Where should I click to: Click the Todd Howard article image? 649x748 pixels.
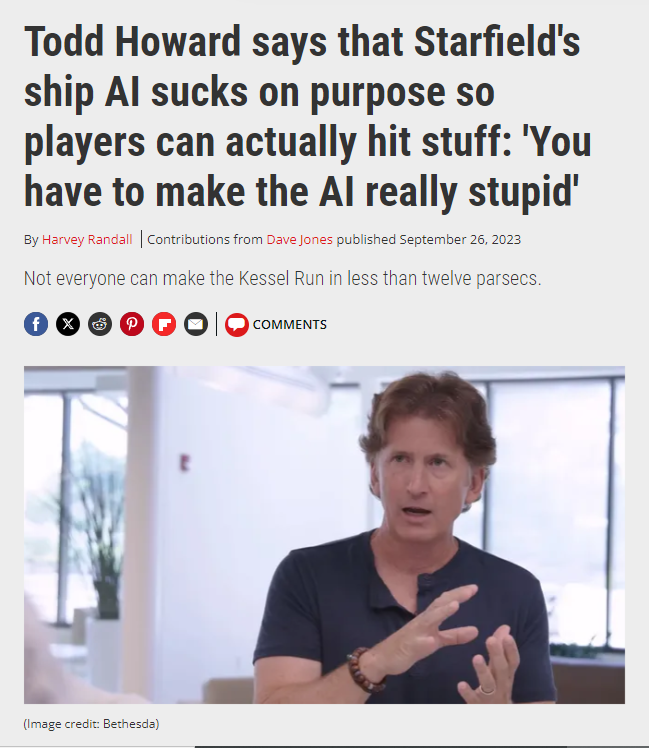324,535
